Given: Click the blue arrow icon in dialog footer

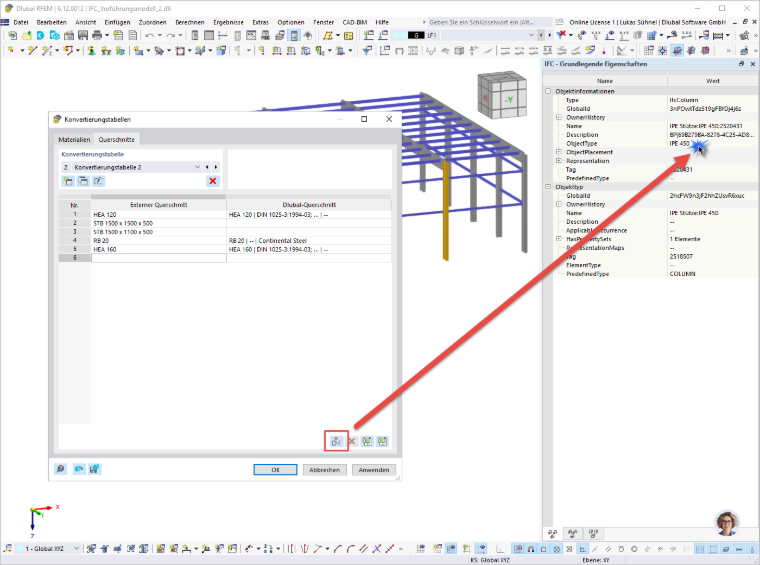Looking at the screenshot, I should click(79, 469).
